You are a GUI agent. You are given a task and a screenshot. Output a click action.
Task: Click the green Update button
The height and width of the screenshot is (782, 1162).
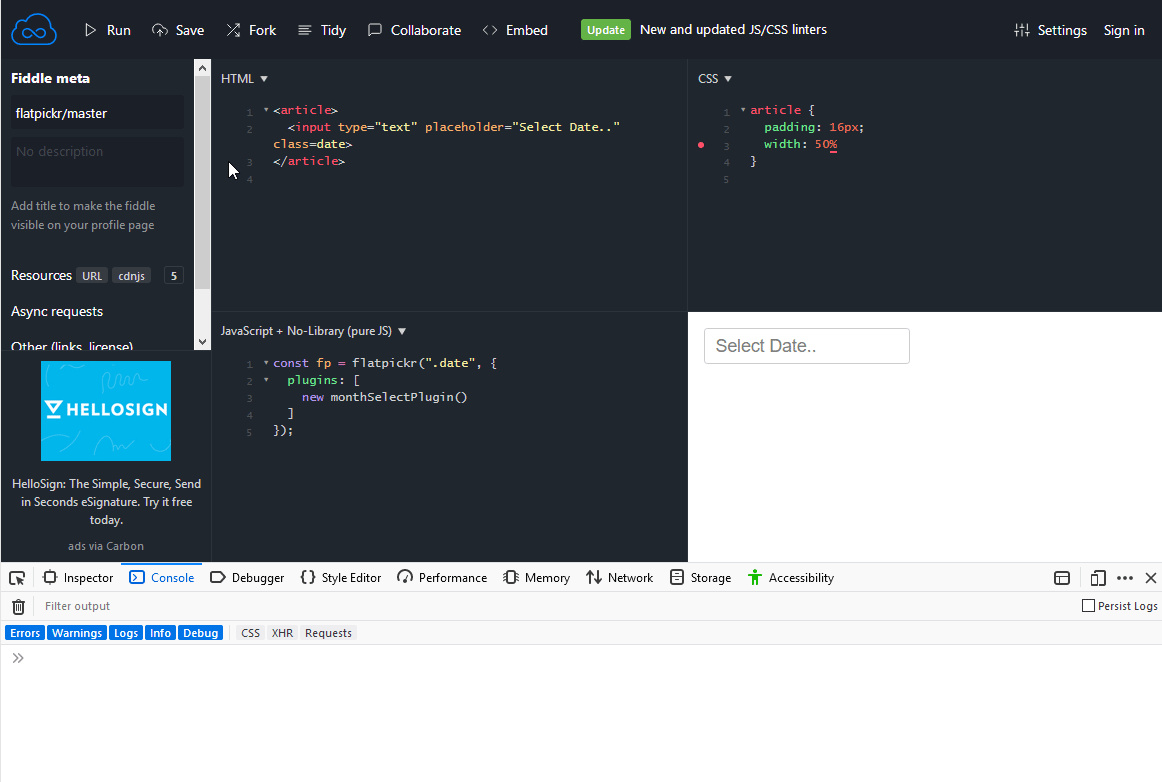coord(605,30)
